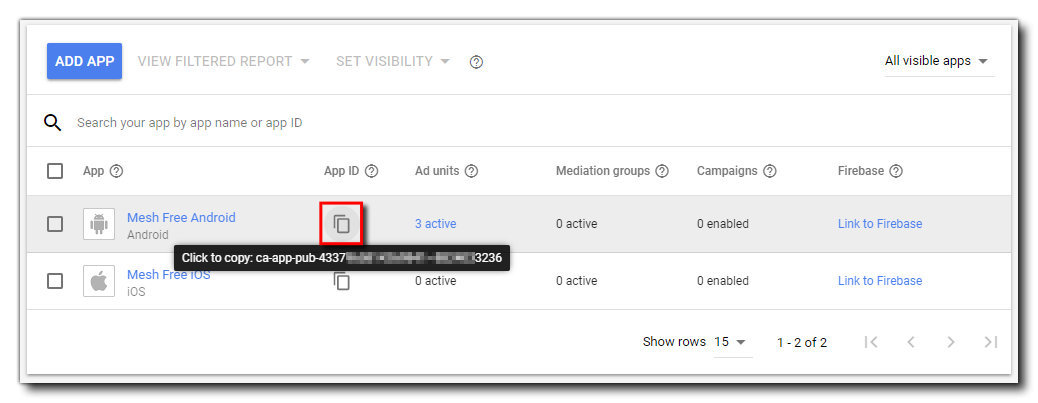The image size is (1038, 403).
Task: Copy App ID for Mesh Free Android
Action: point(342,224)
